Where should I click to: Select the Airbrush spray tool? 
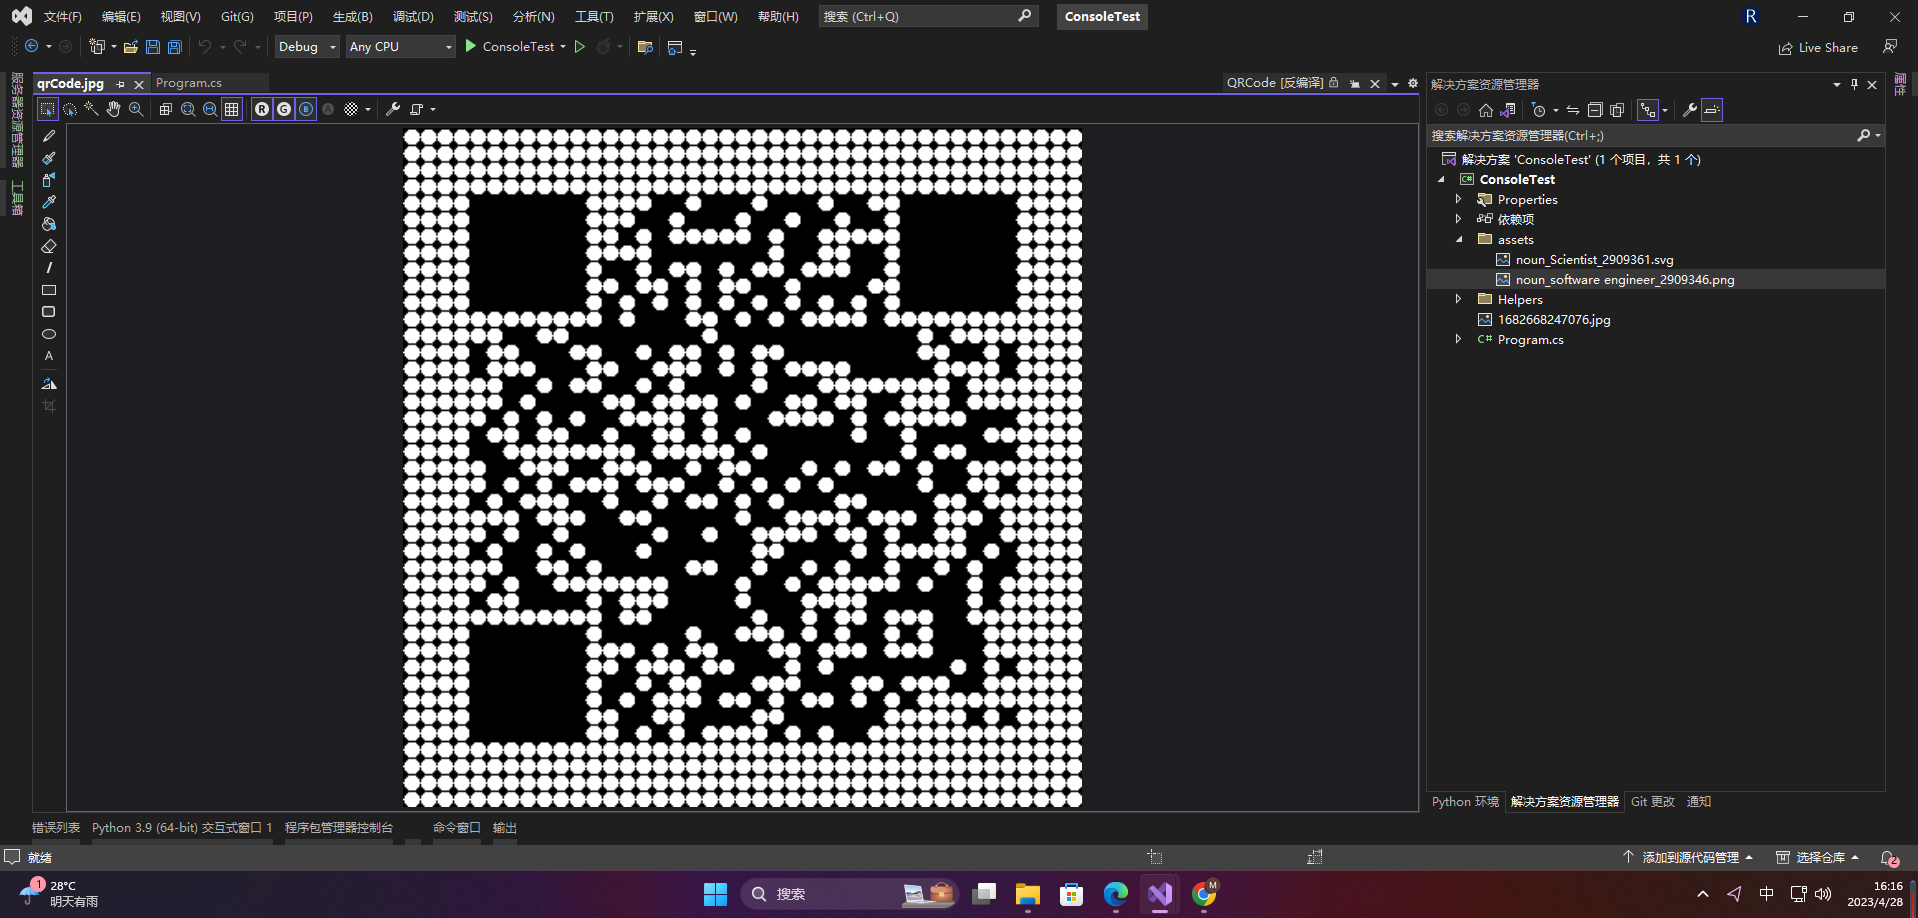coord(48,180)
